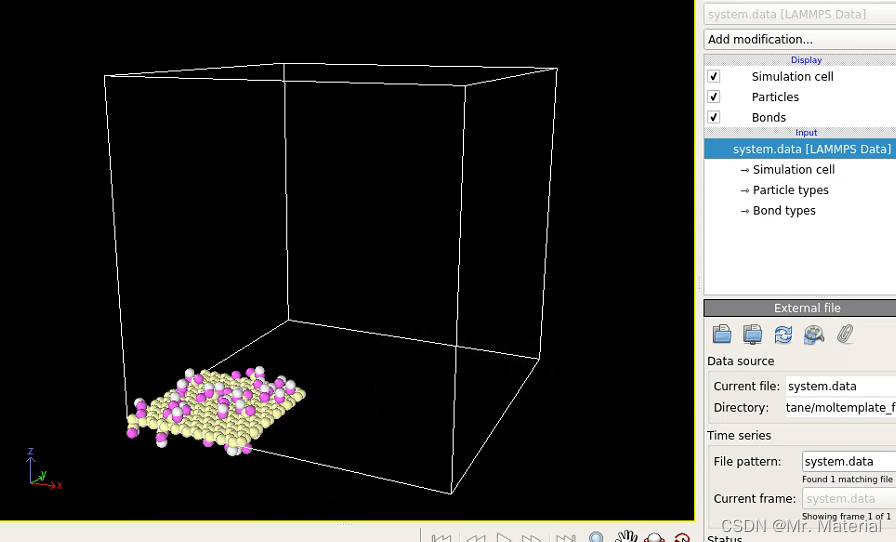Click the Current file field showing system.data

tap(841, 386)
